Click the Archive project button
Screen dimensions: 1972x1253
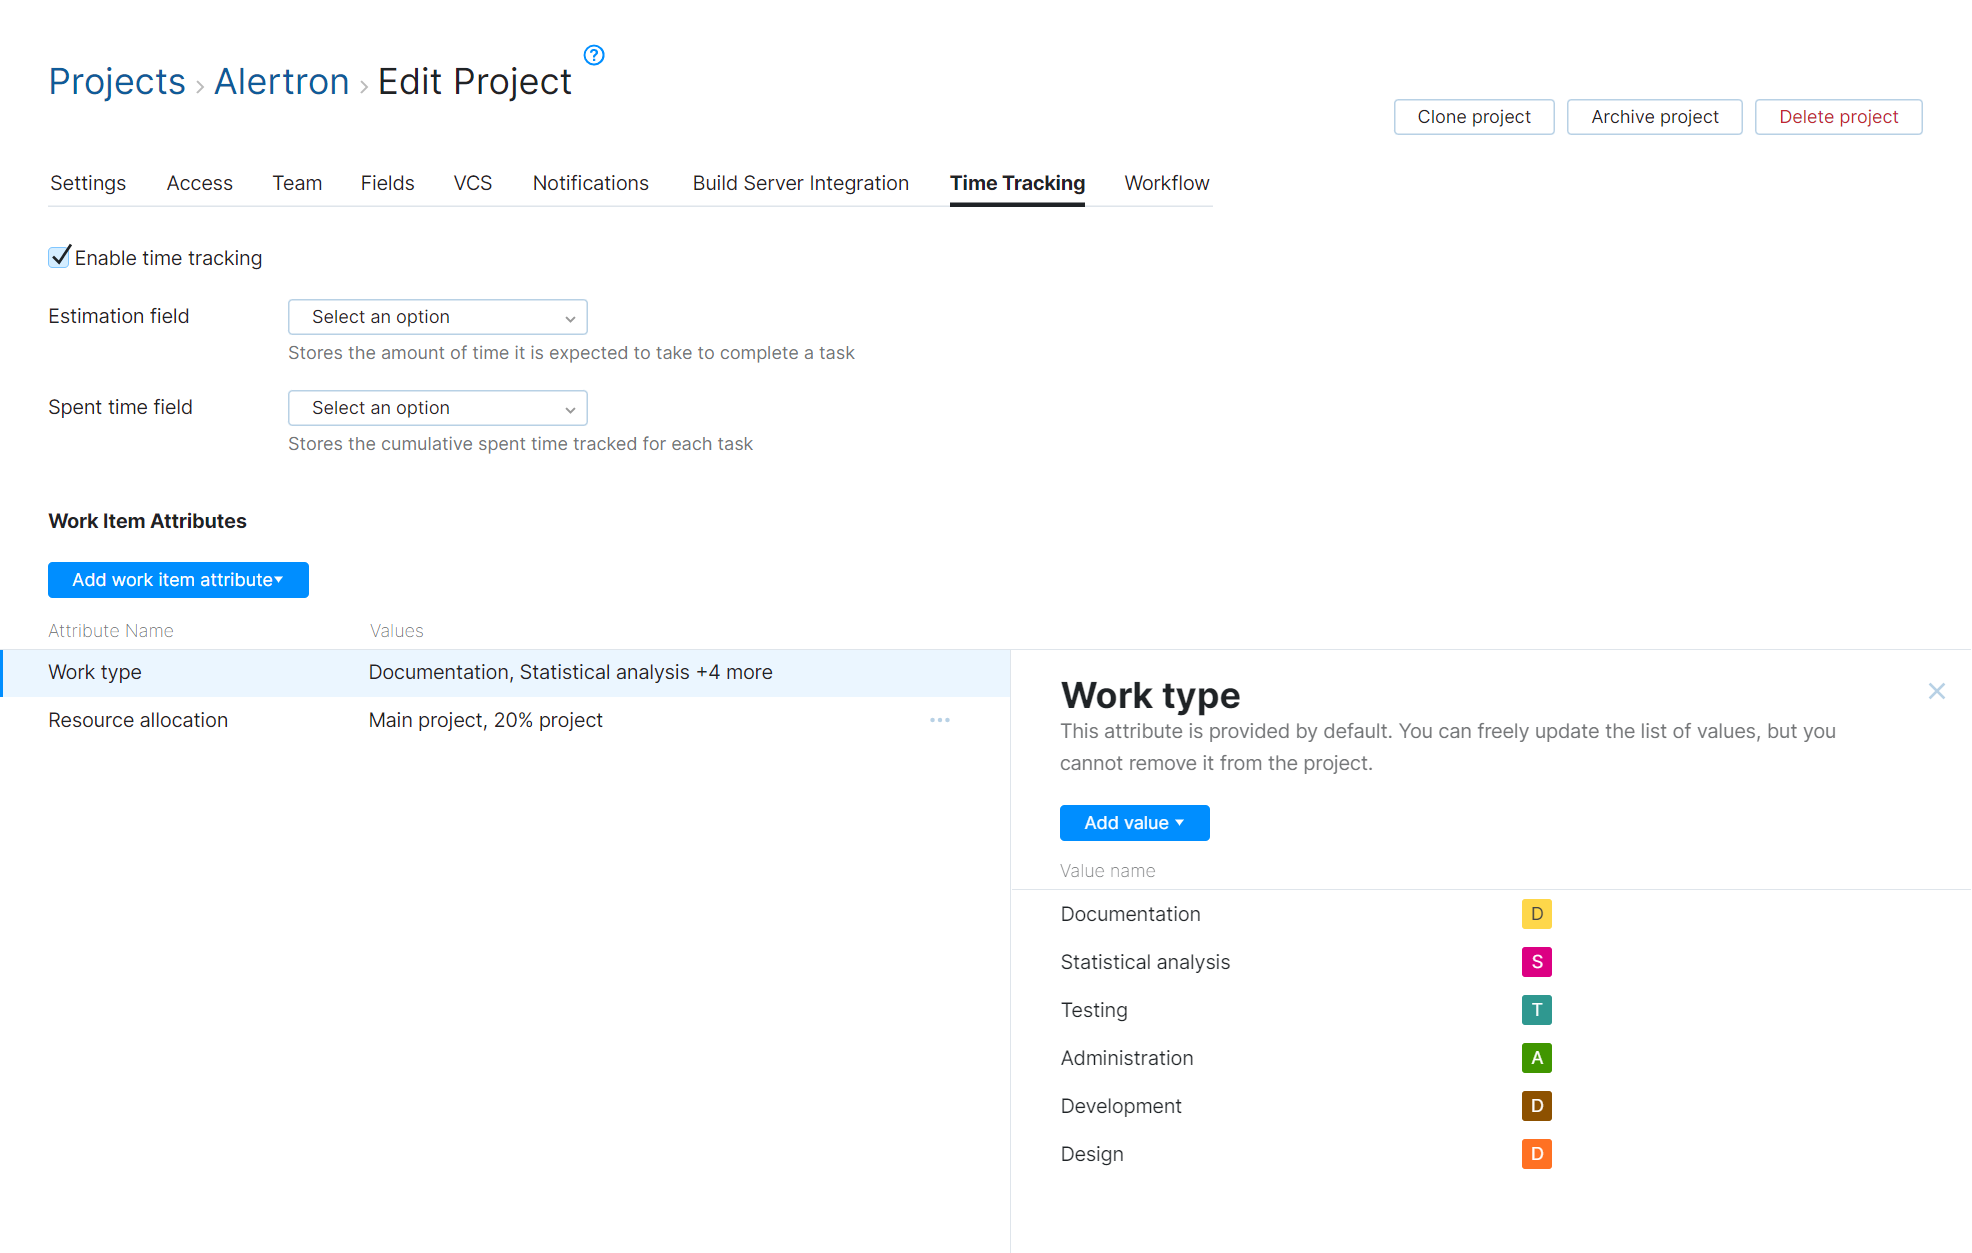click(x=1654, y=117)
